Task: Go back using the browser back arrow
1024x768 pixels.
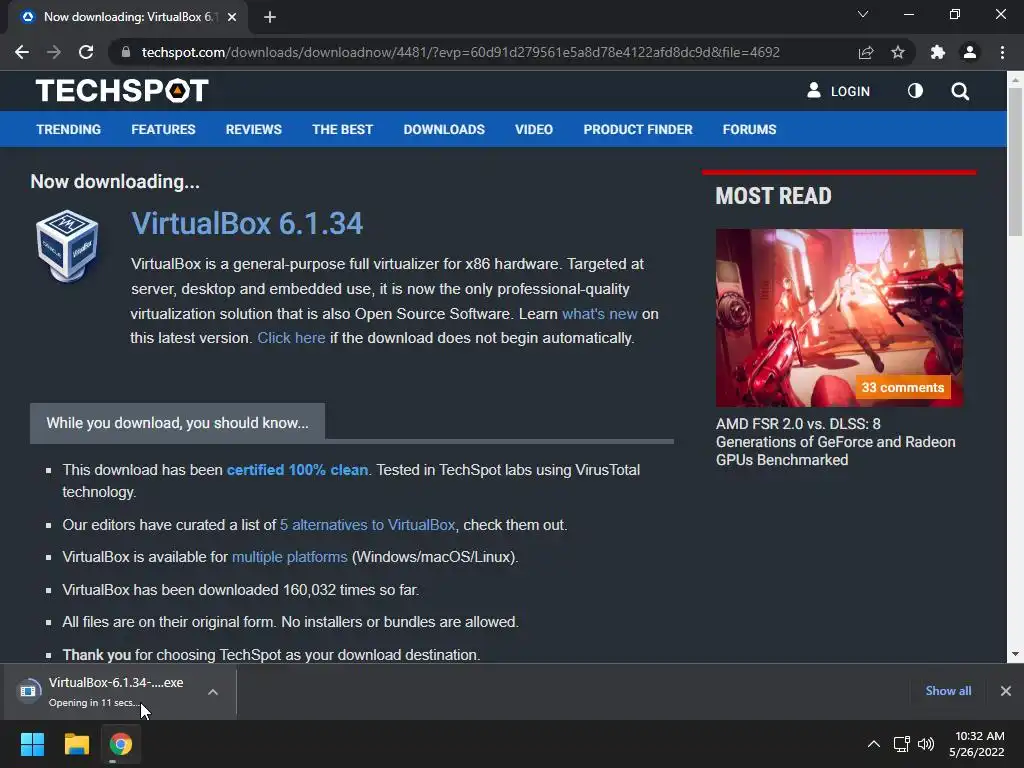Action: click(22, 52)
